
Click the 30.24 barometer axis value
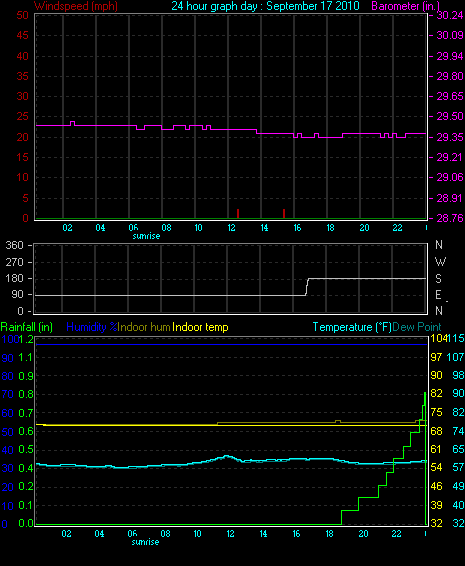pyautogui.click(x=449, y=15)
